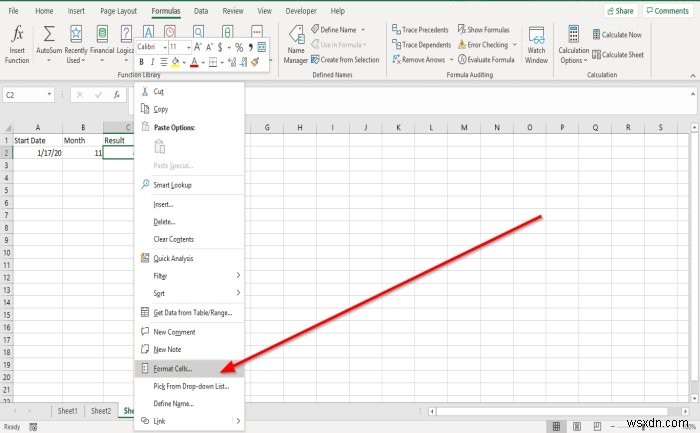Open the Logical functions book icon

(126, 33)
